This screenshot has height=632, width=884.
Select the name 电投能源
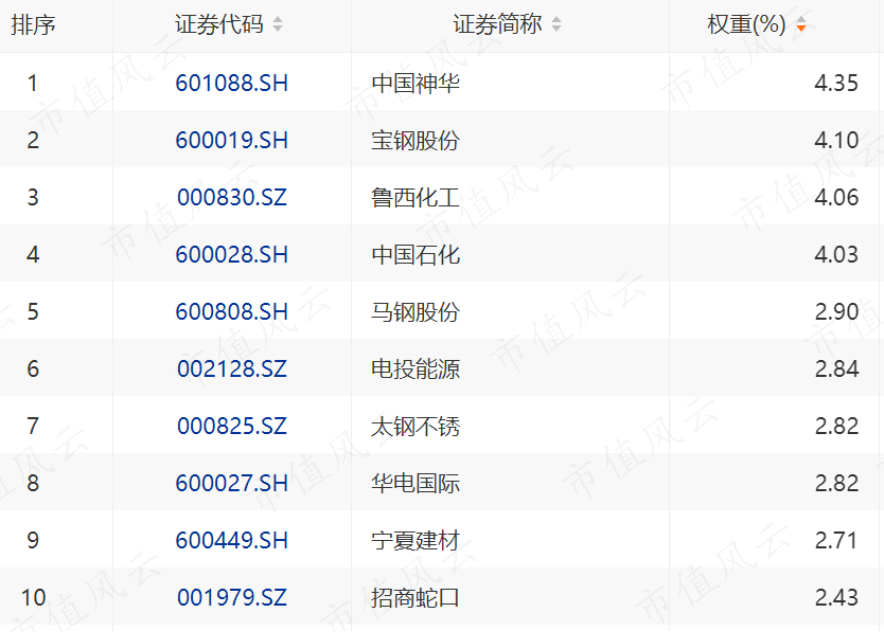416,369
